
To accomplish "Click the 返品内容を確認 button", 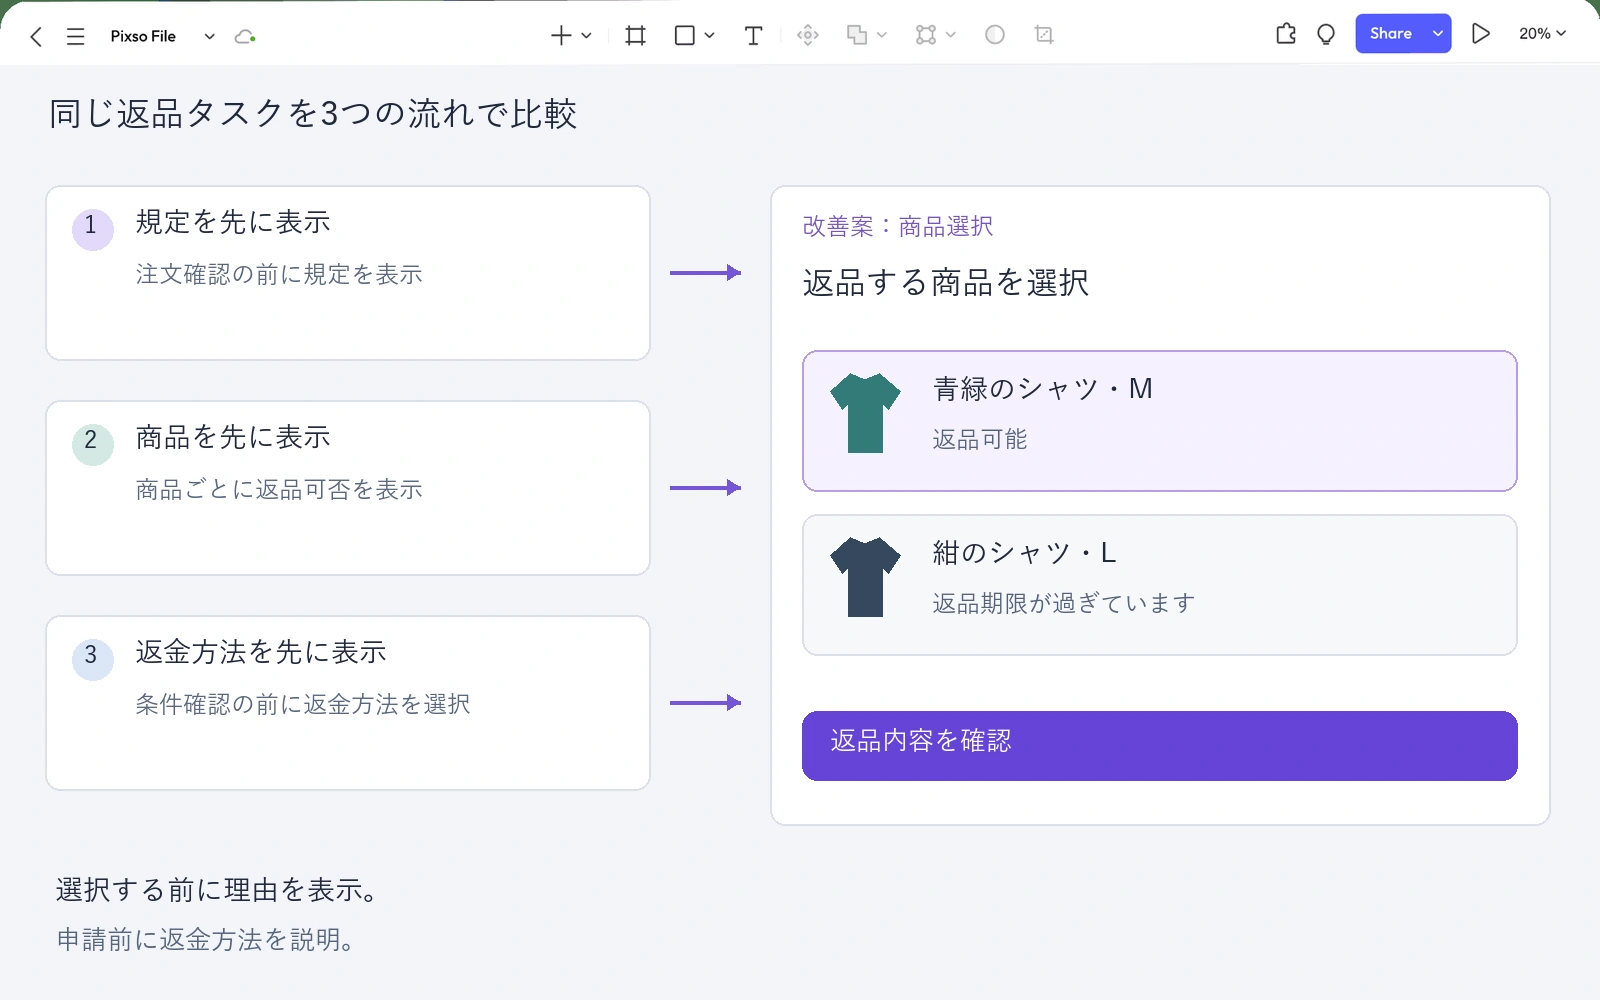I will tap(1160, 746).
